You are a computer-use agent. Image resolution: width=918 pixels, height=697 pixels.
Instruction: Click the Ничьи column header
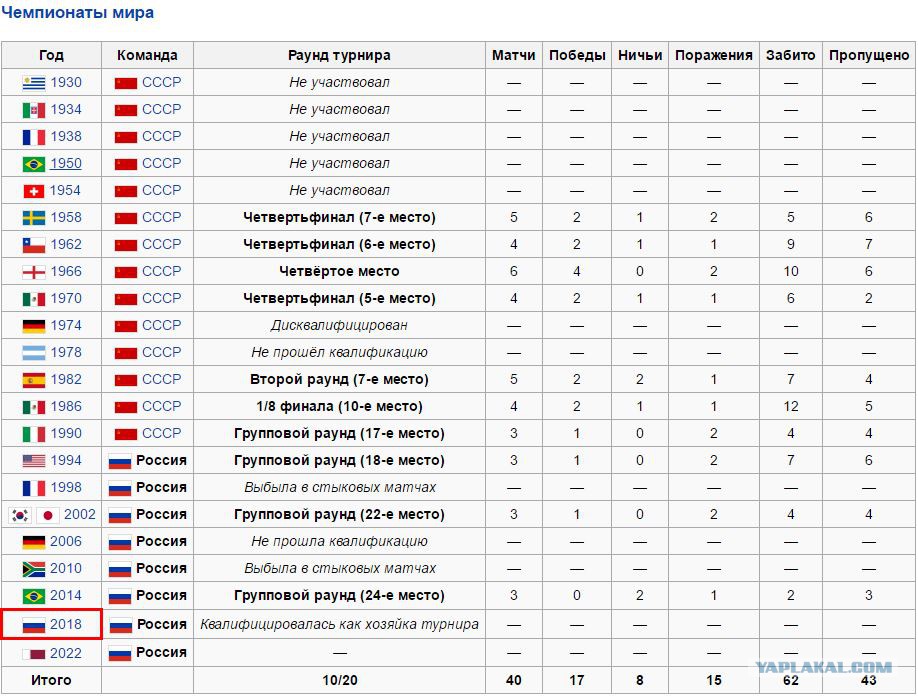[640, 55]
